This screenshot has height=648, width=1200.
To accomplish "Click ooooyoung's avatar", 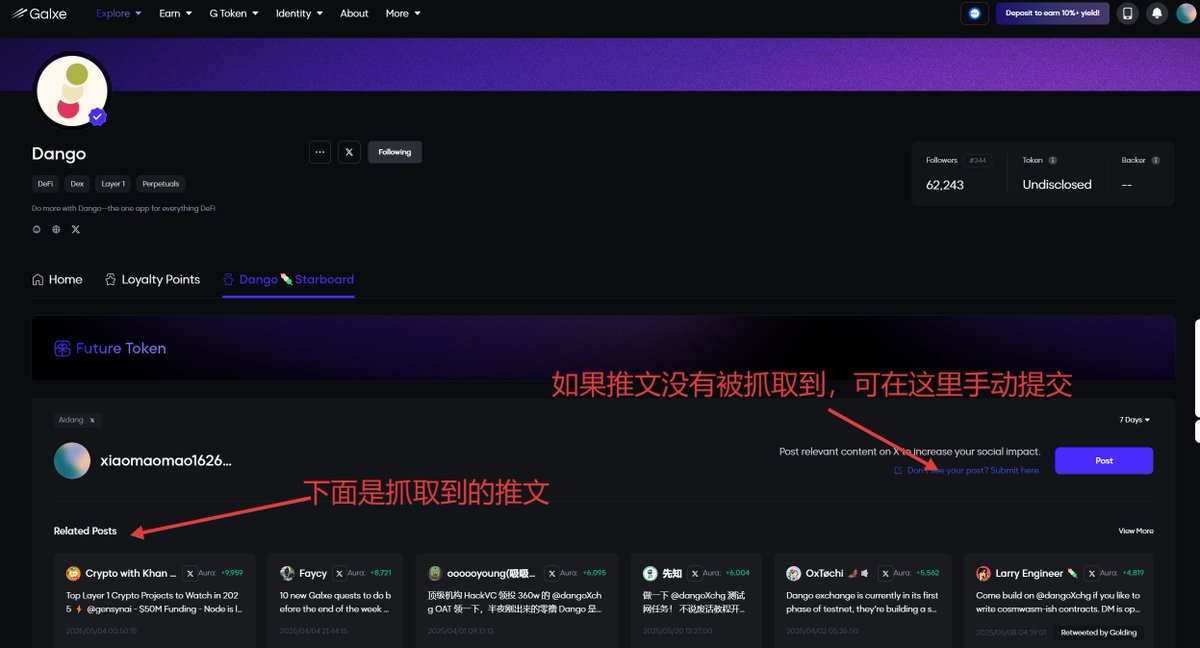I will coord(435,574).
